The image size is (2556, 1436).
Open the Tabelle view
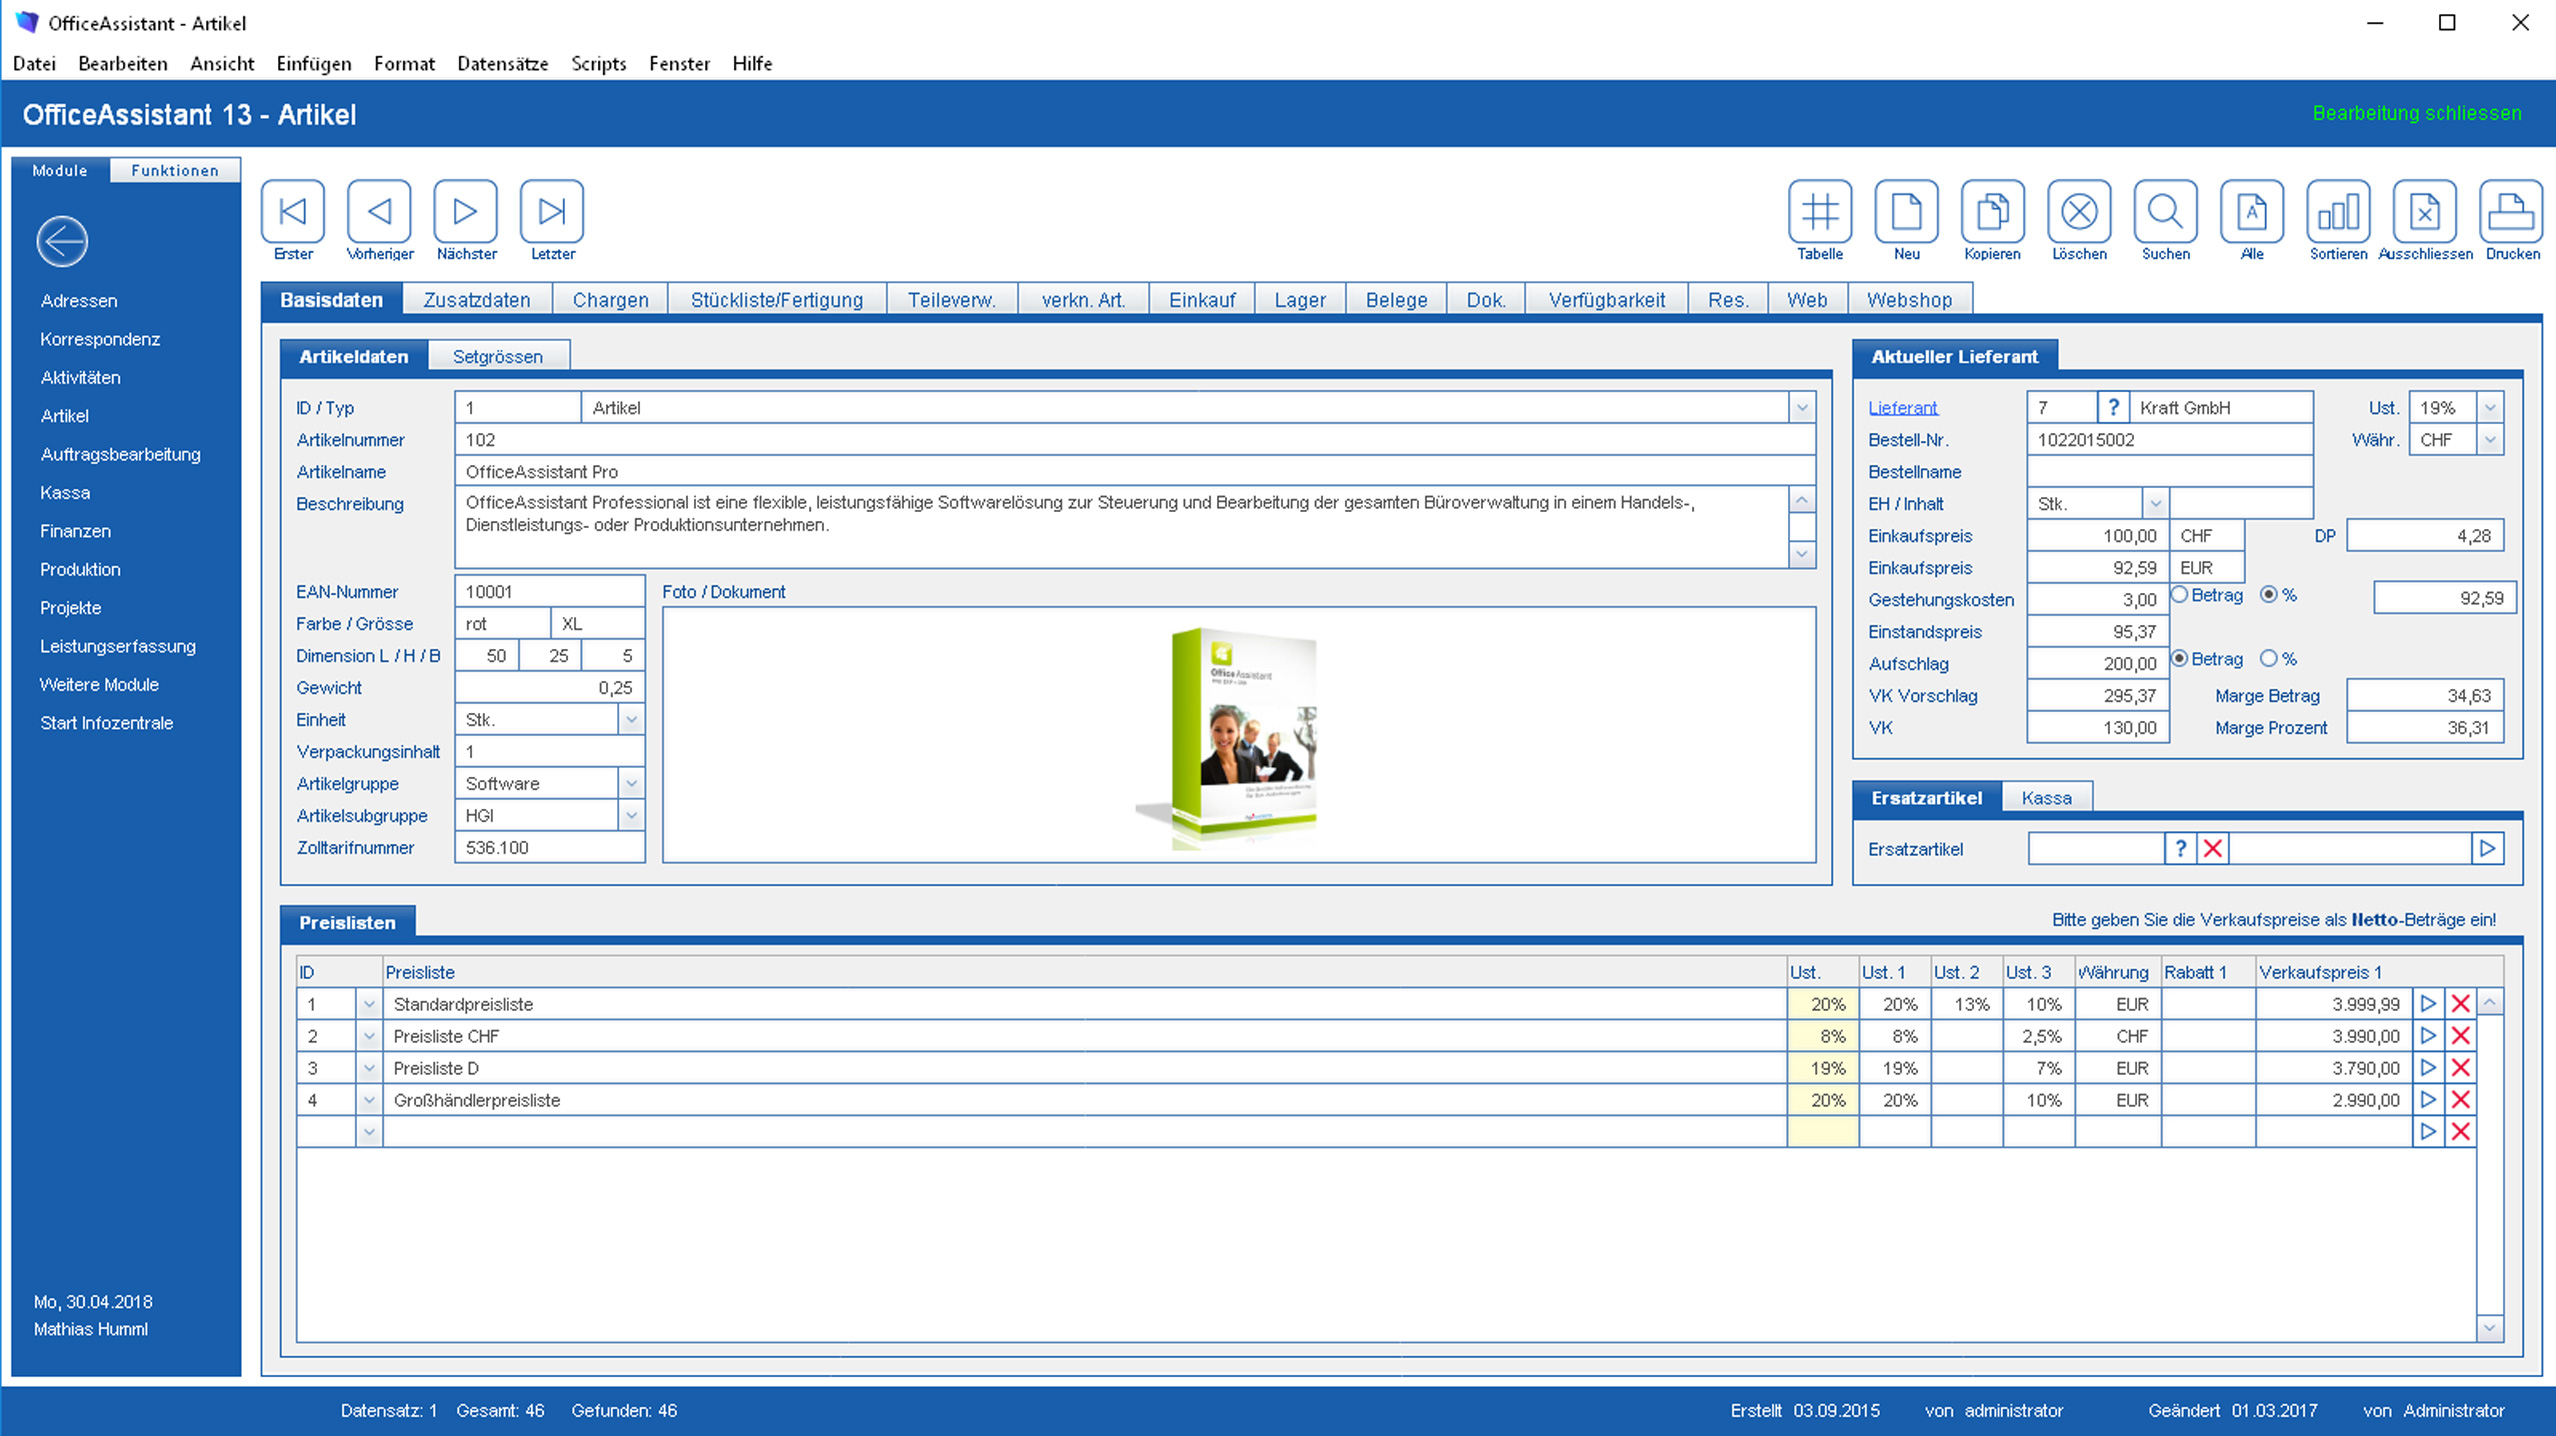[x=1819, y=212]
